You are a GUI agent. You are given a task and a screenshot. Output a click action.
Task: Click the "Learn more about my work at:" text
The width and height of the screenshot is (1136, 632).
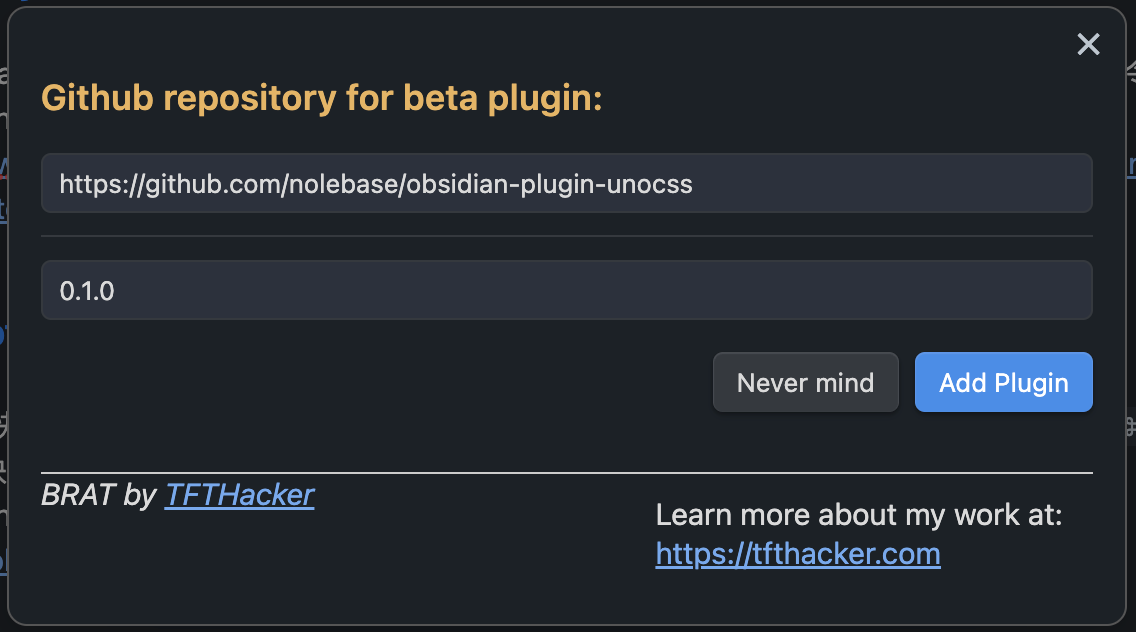(x=858, y=515)
